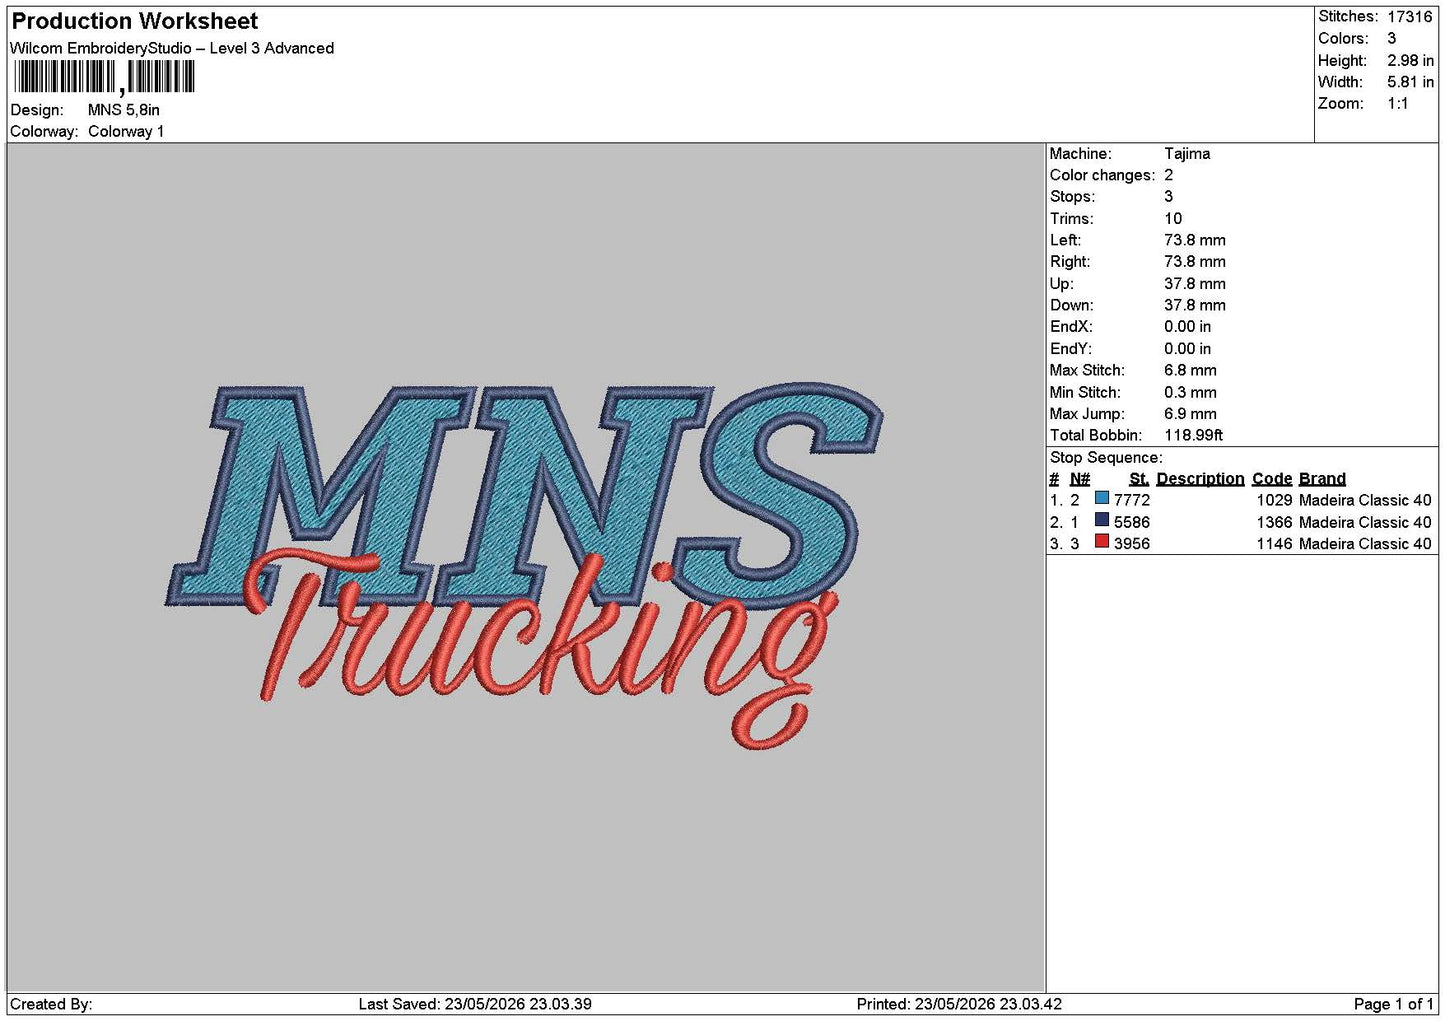Click the 'Description' column header
1445x1021 pixels.
pos(1200,479)
